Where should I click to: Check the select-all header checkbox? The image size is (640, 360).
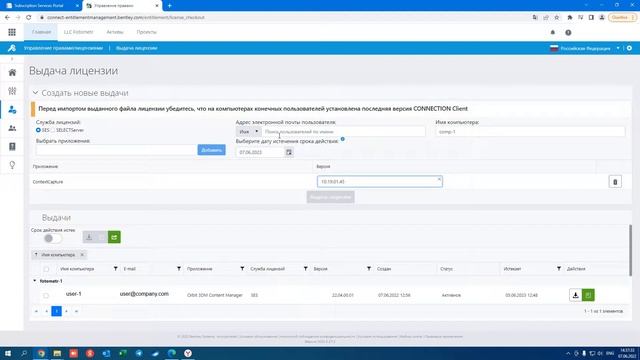pos(46,269)
